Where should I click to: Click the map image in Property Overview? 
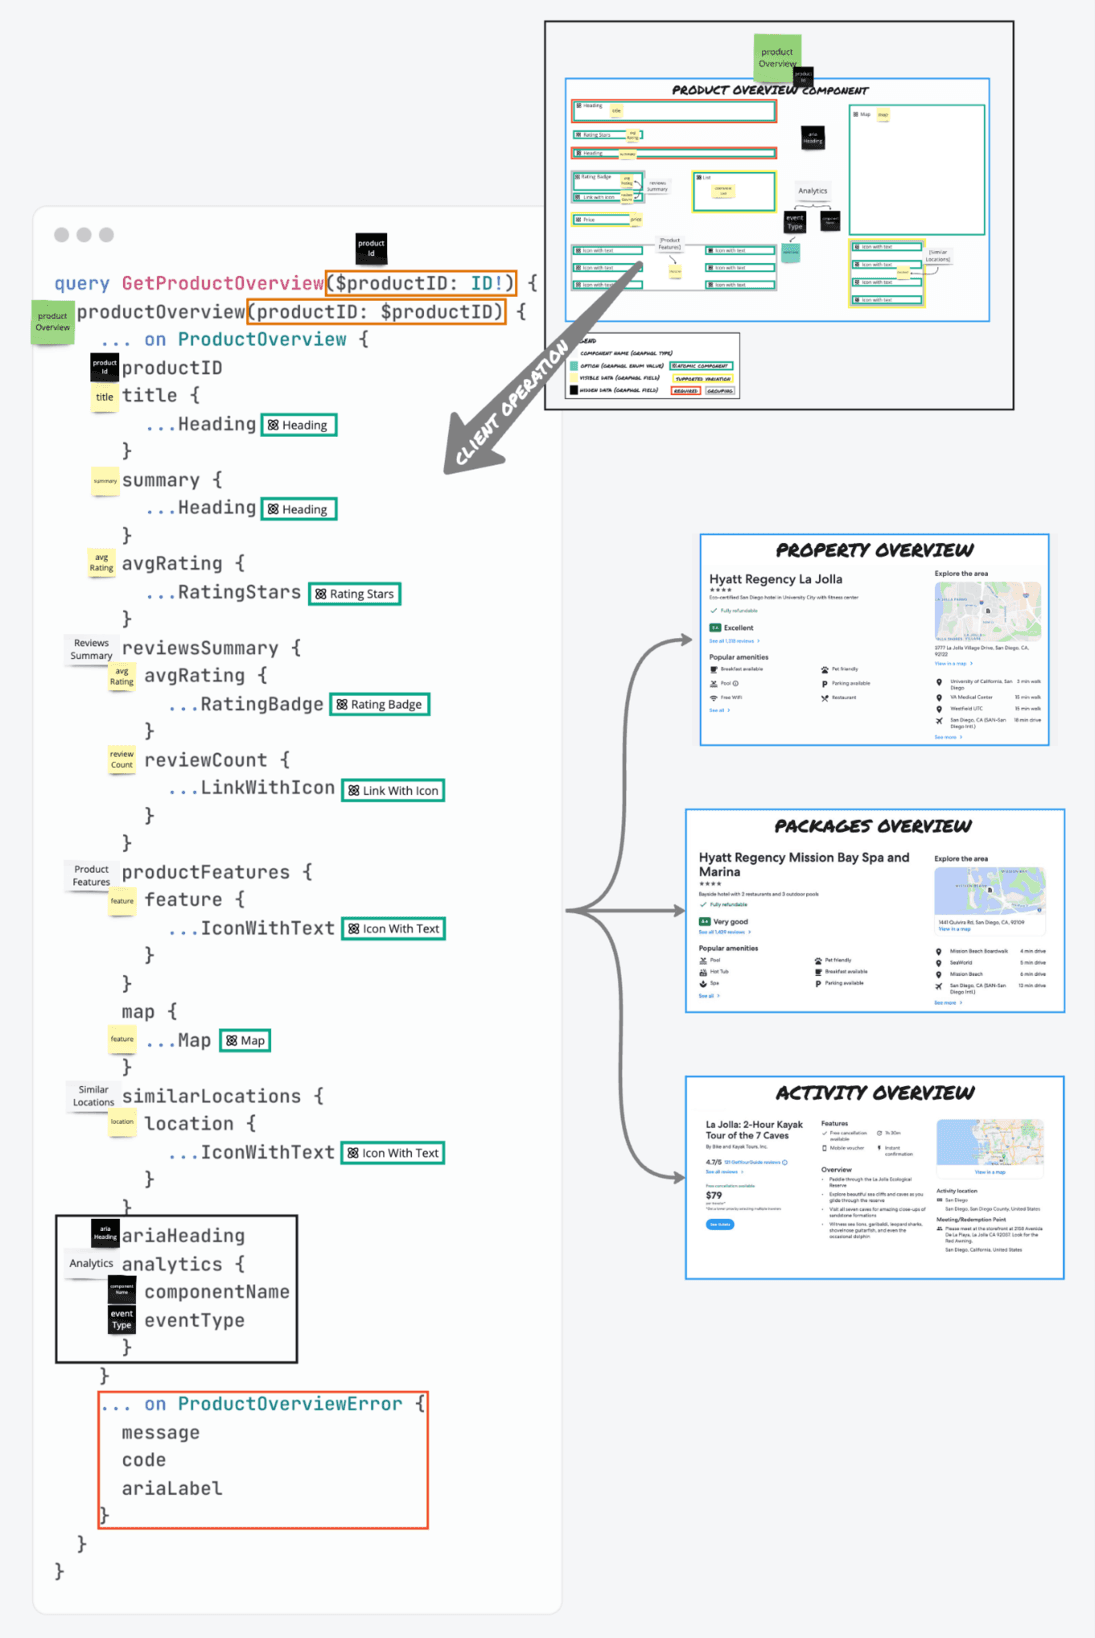987,610
